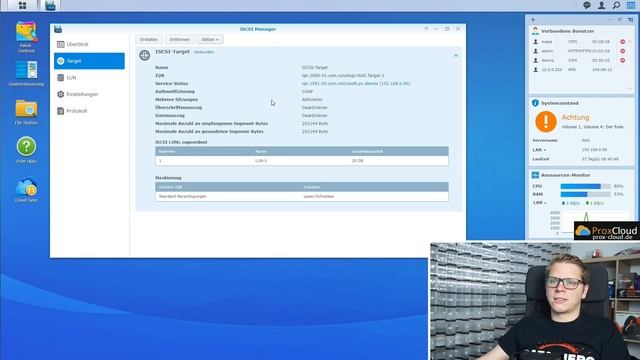Select the Standard-Berechtigungen masking row
Screen dimensions: 640x360
pyautogui.click(x=302, y=196)
